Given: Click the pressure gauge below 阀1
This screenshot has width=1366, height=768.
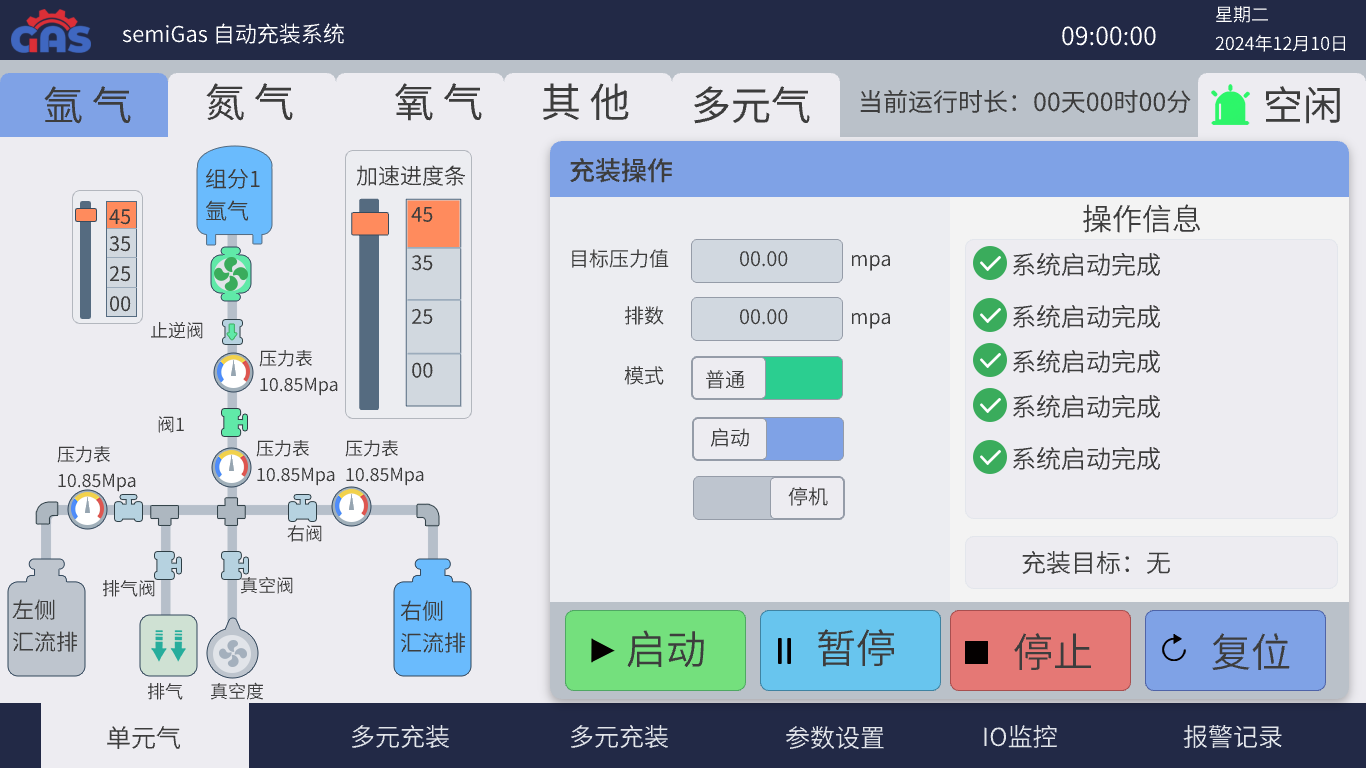Looking at the screenshot, I should [x=232, y=467].
